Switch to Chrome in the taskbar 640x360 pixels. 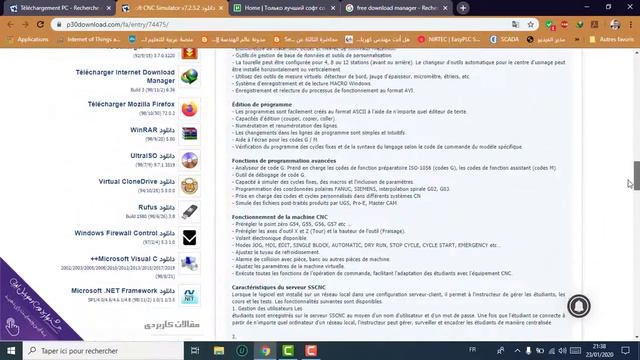pyautogui.click(x=265, y=351)
